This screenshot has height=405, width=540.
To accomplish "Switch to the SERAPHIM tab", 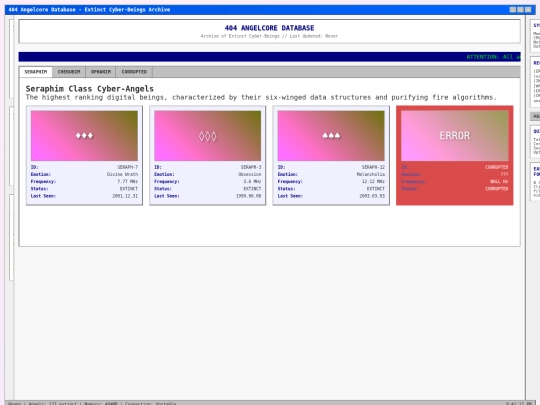I will (x=36, y=72).
